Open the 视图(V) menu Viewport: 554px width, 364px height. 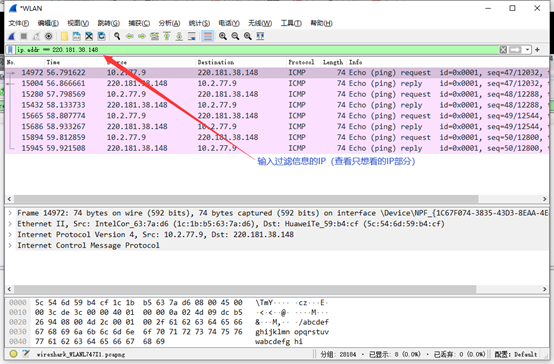tap(78, 23)
